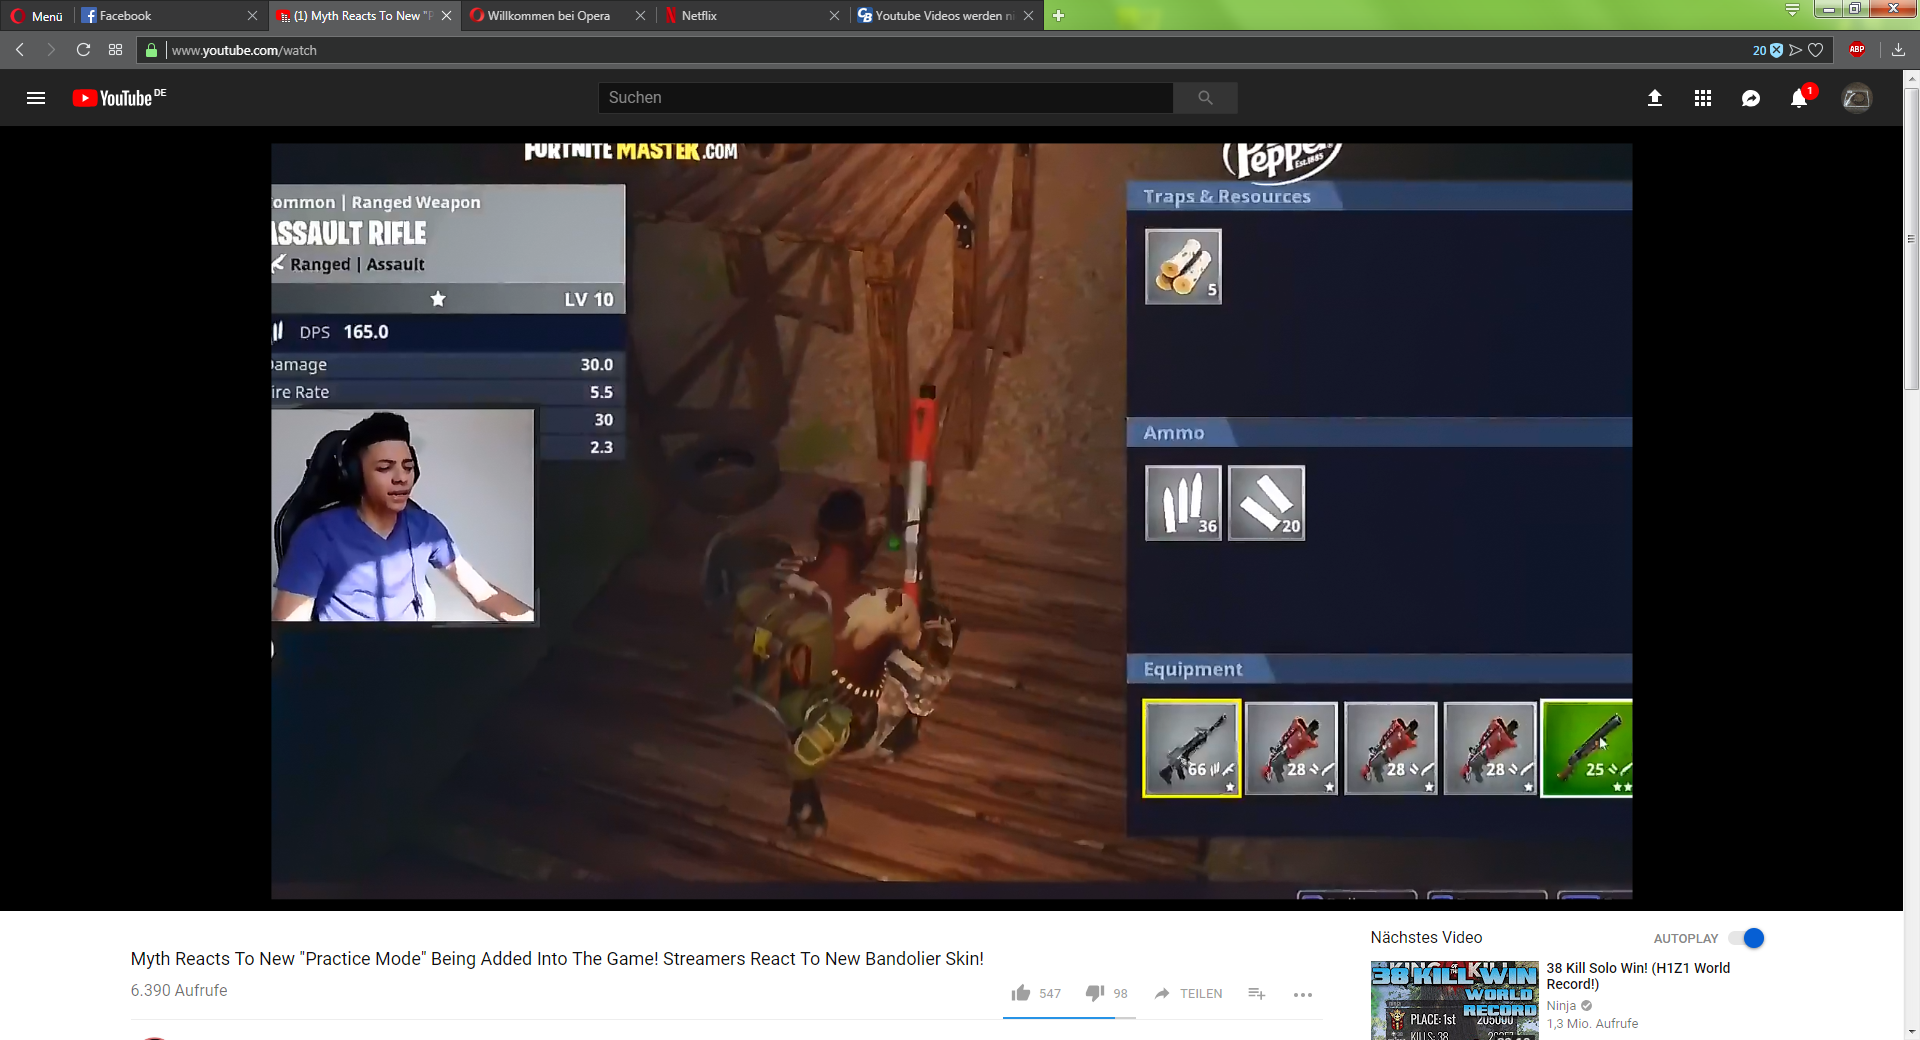The width and height of the screenshot is (1920, 1040).
Task: Open the 38 Kill Solo Win thumbnail
Action: [x=1454, y=1001]
